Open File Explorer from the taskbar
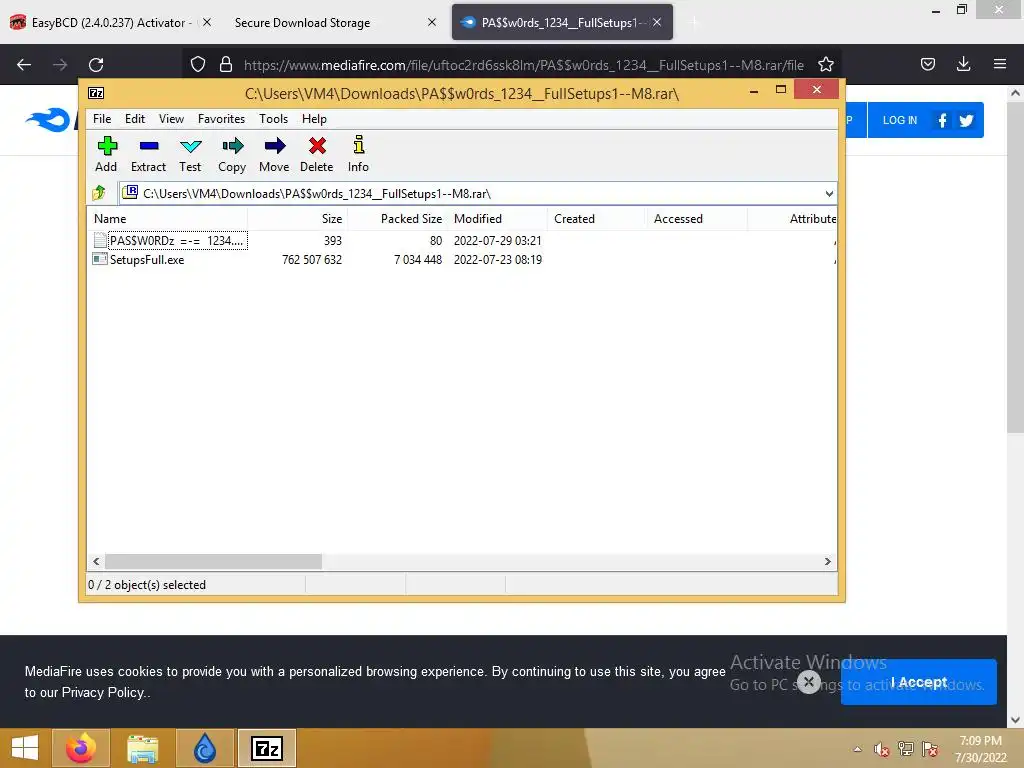Viewport: 1024px width, 768px height. (142, 748)
